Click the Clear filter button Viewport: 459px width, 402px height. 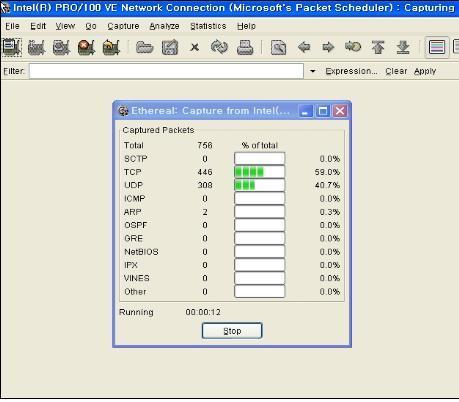396,71
